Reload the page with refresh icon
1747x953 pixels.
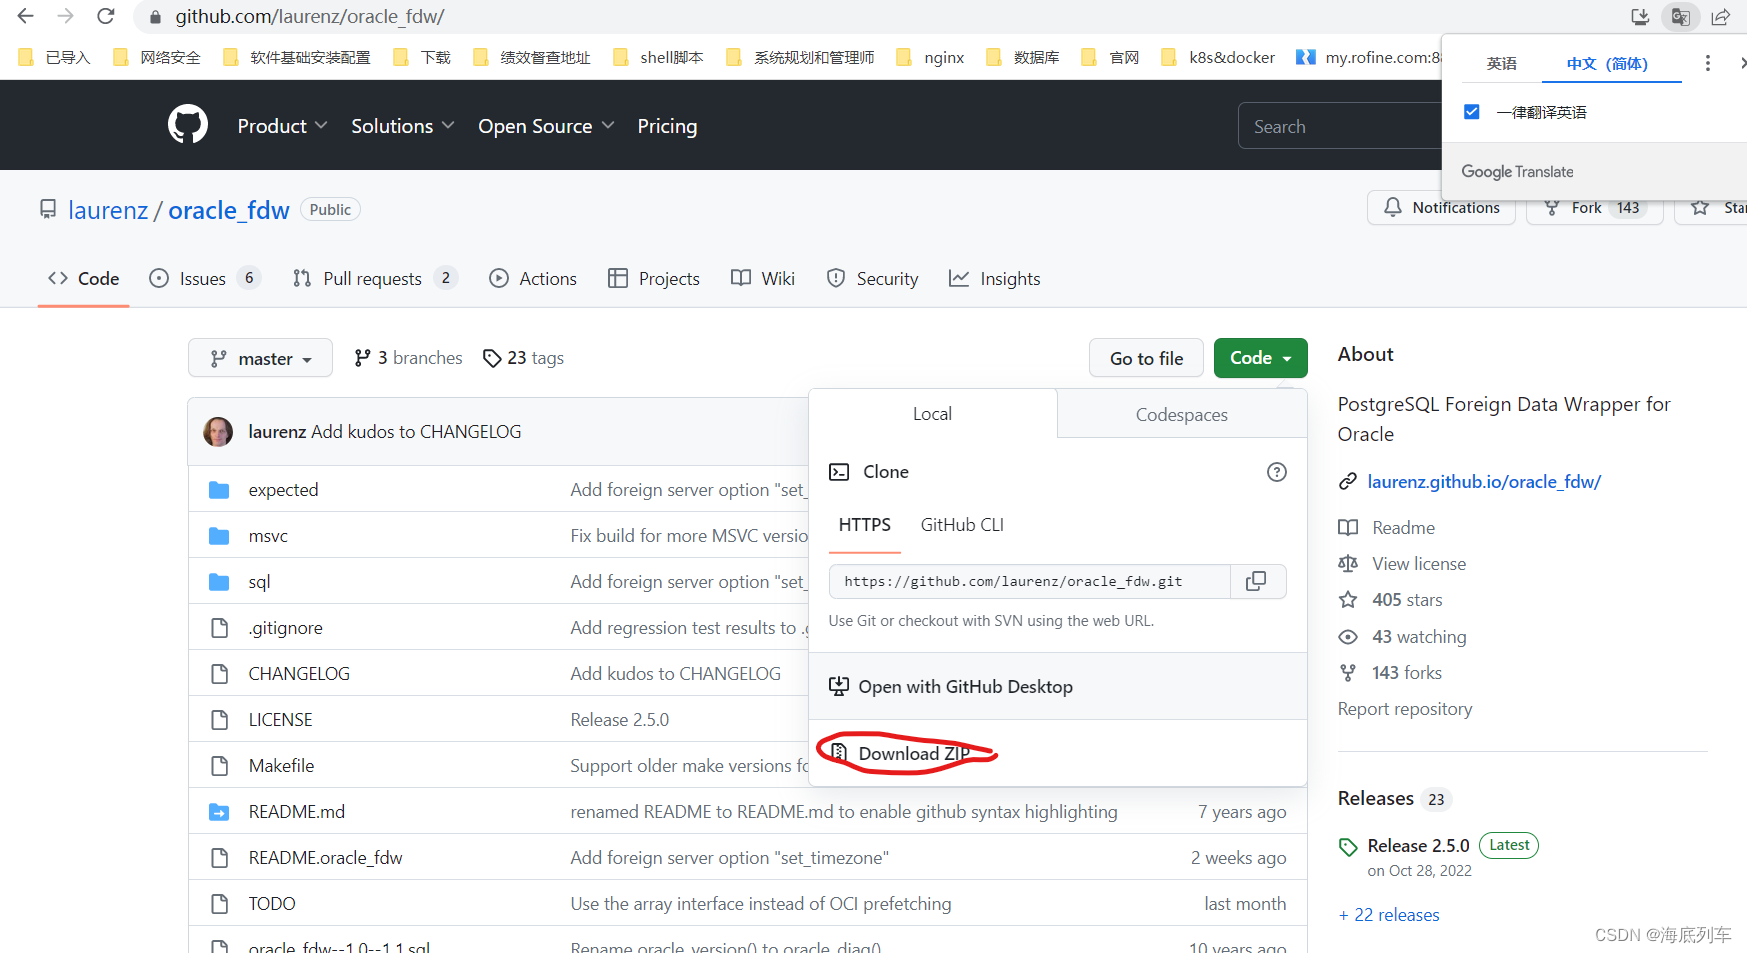106,16
